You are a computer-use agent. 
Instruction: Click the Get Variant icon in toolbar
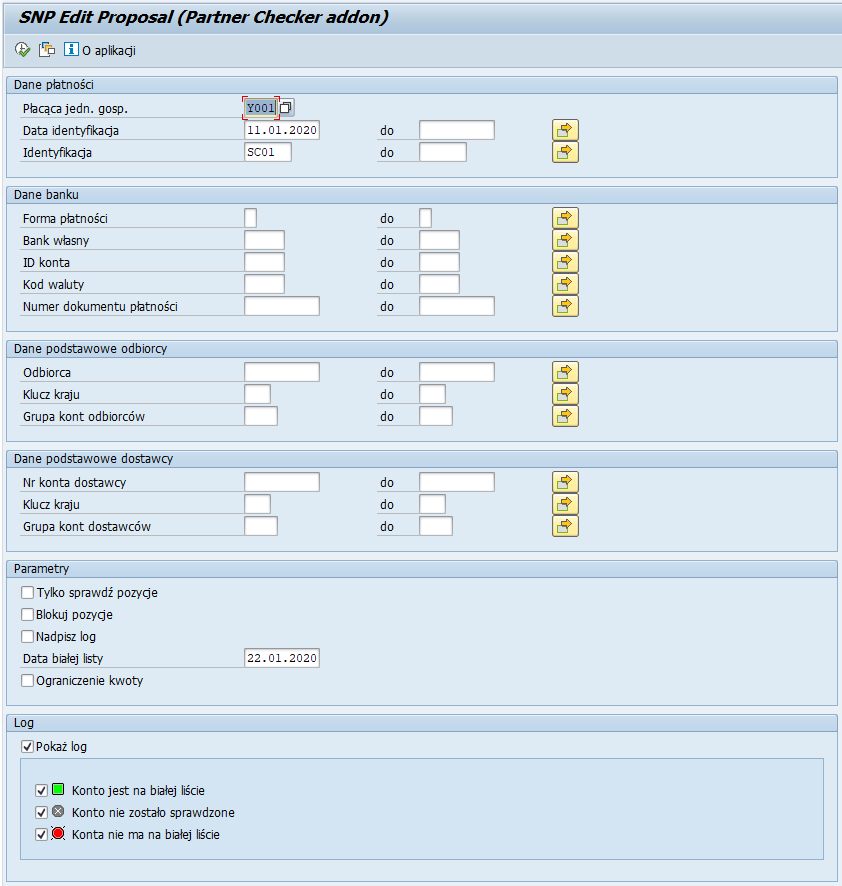point(47,50)
